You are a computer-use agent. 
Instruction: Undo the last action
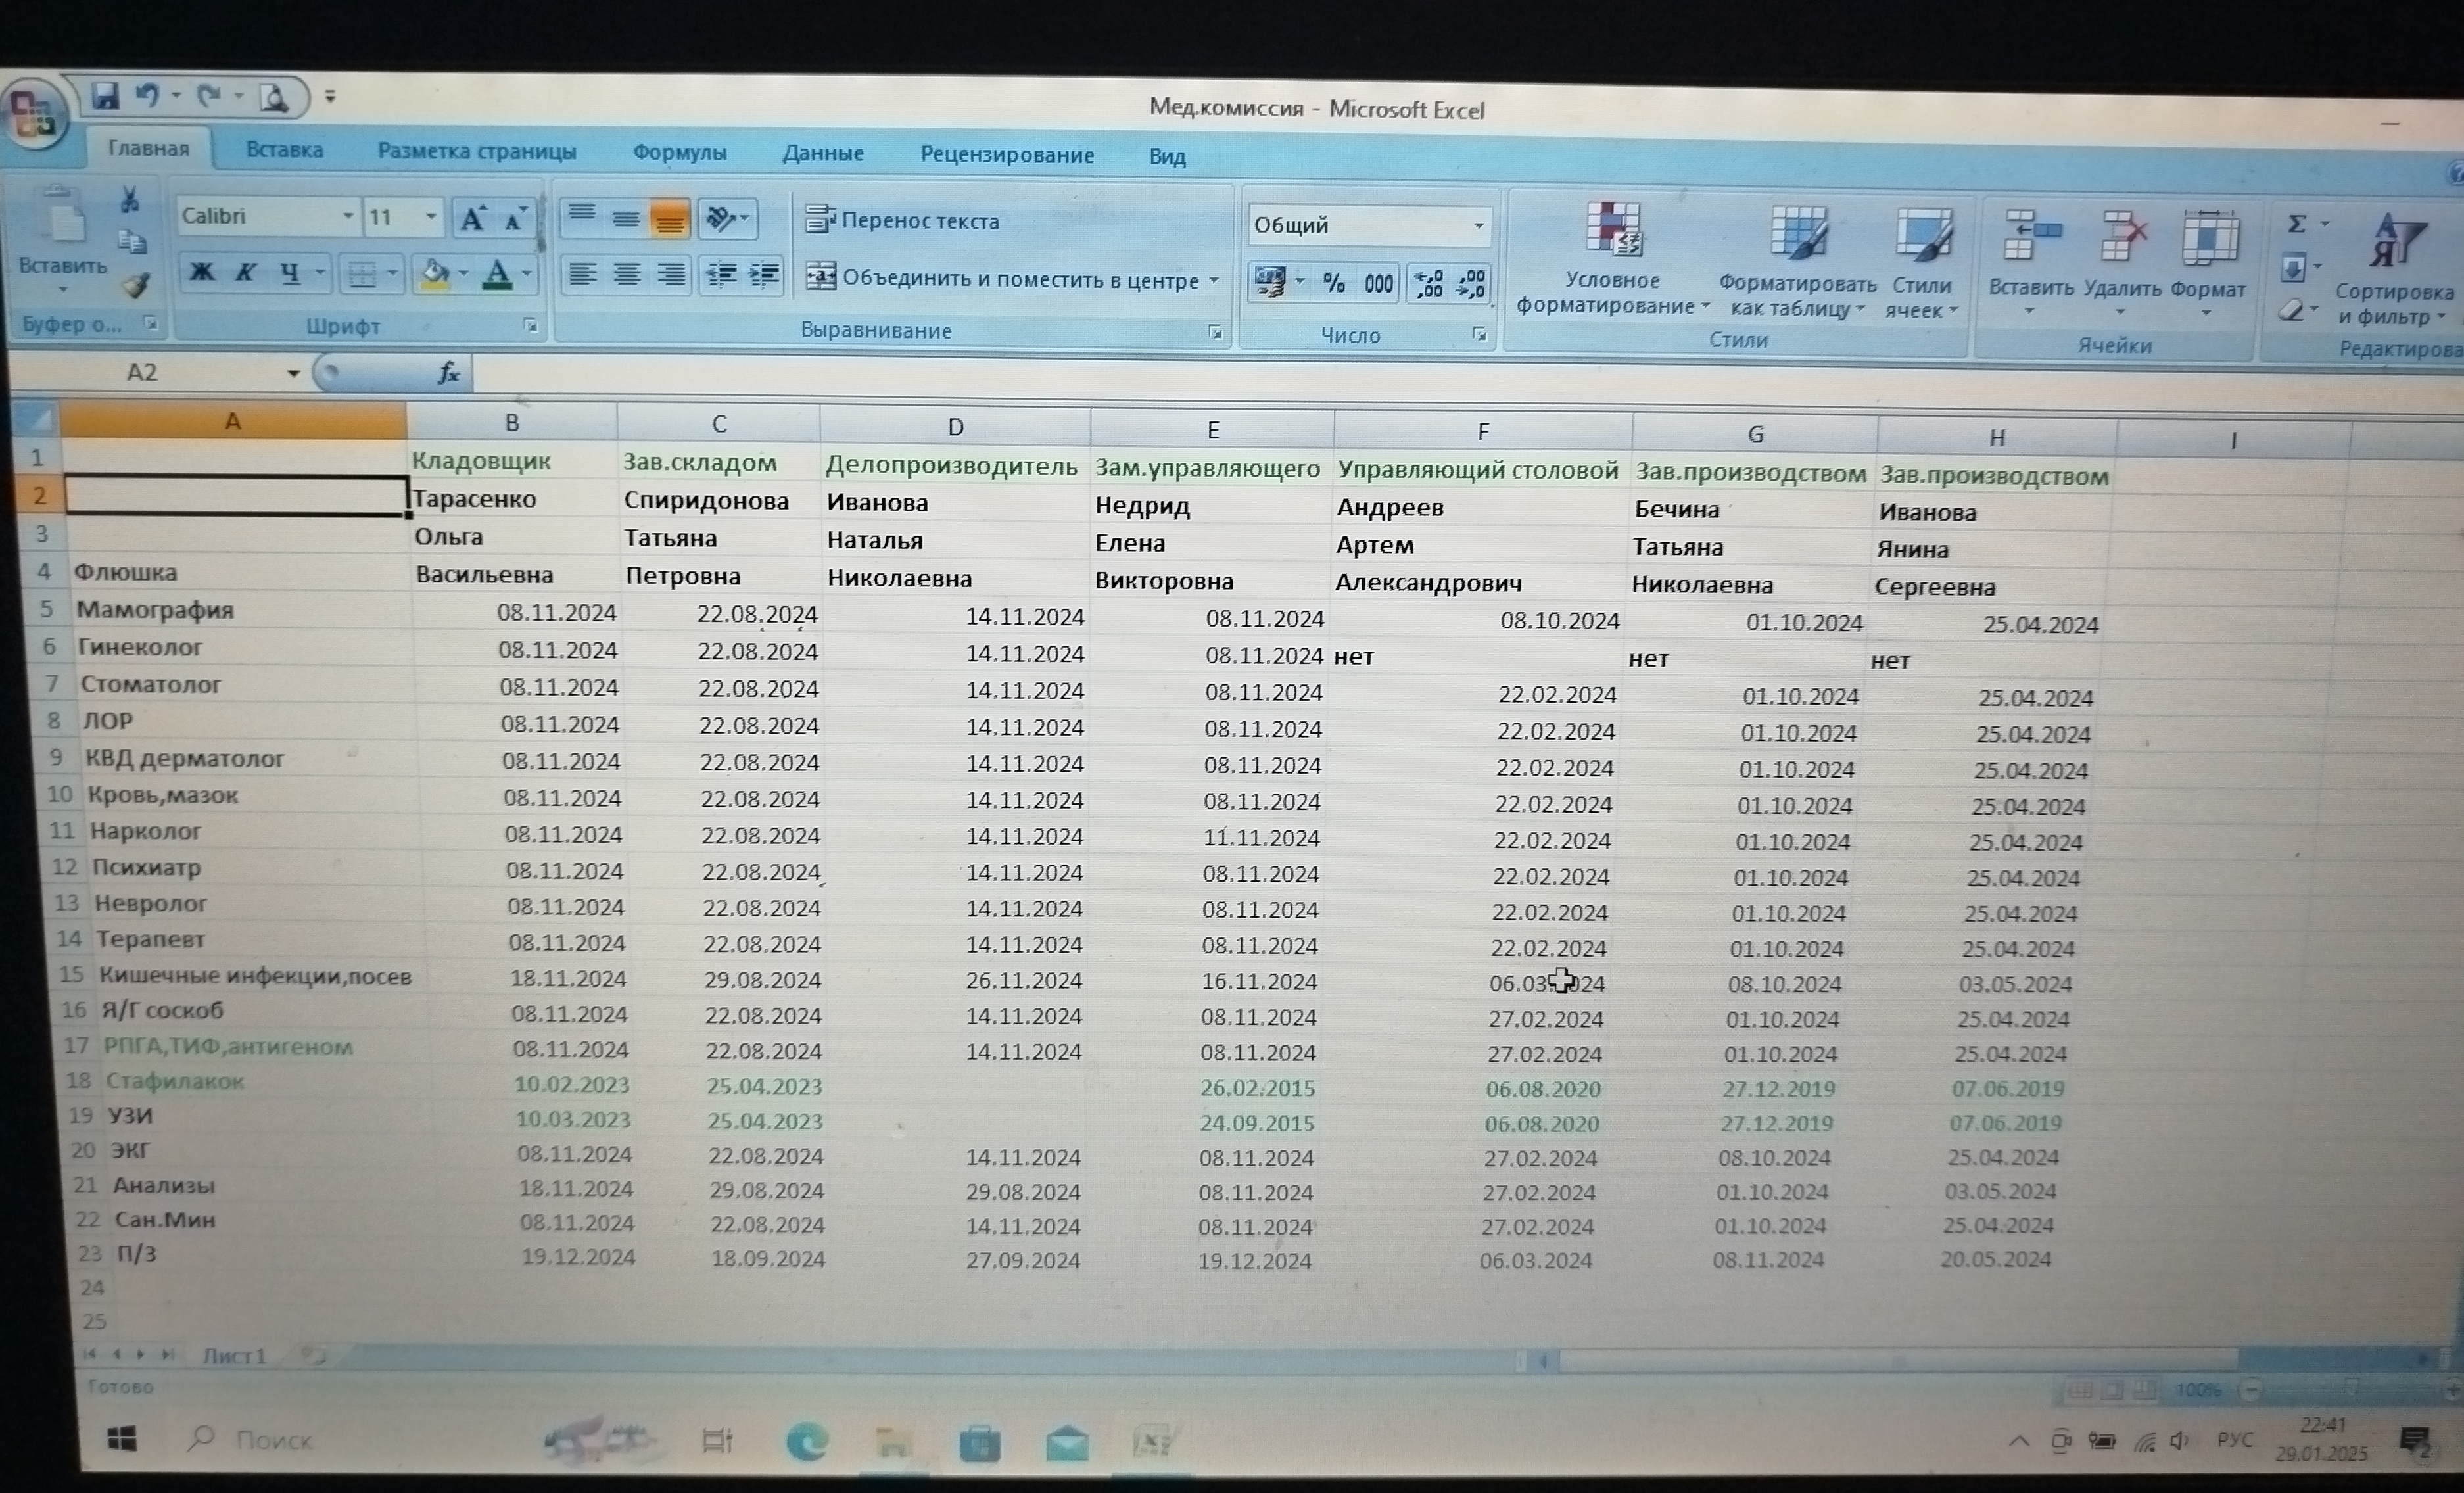point(148,96)
